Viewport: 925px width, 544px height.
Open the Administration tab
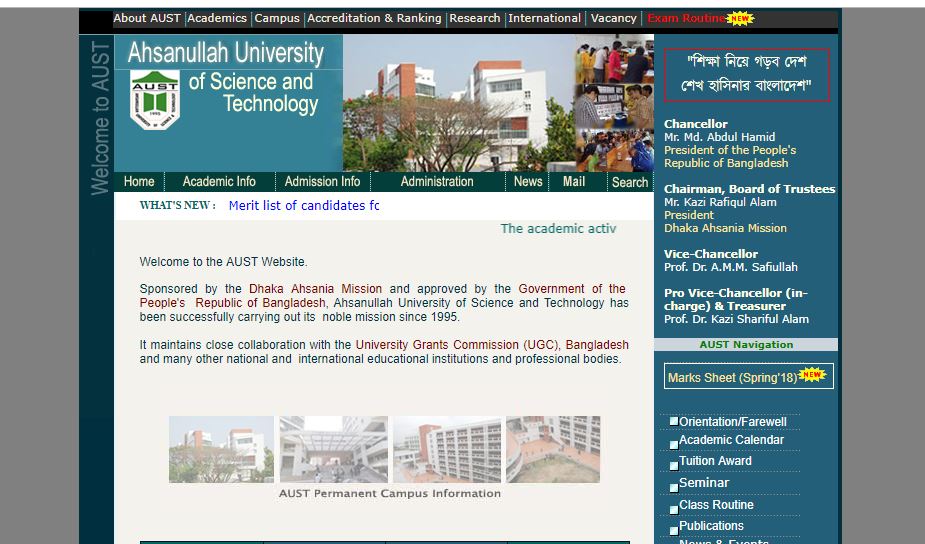point(437,182)
